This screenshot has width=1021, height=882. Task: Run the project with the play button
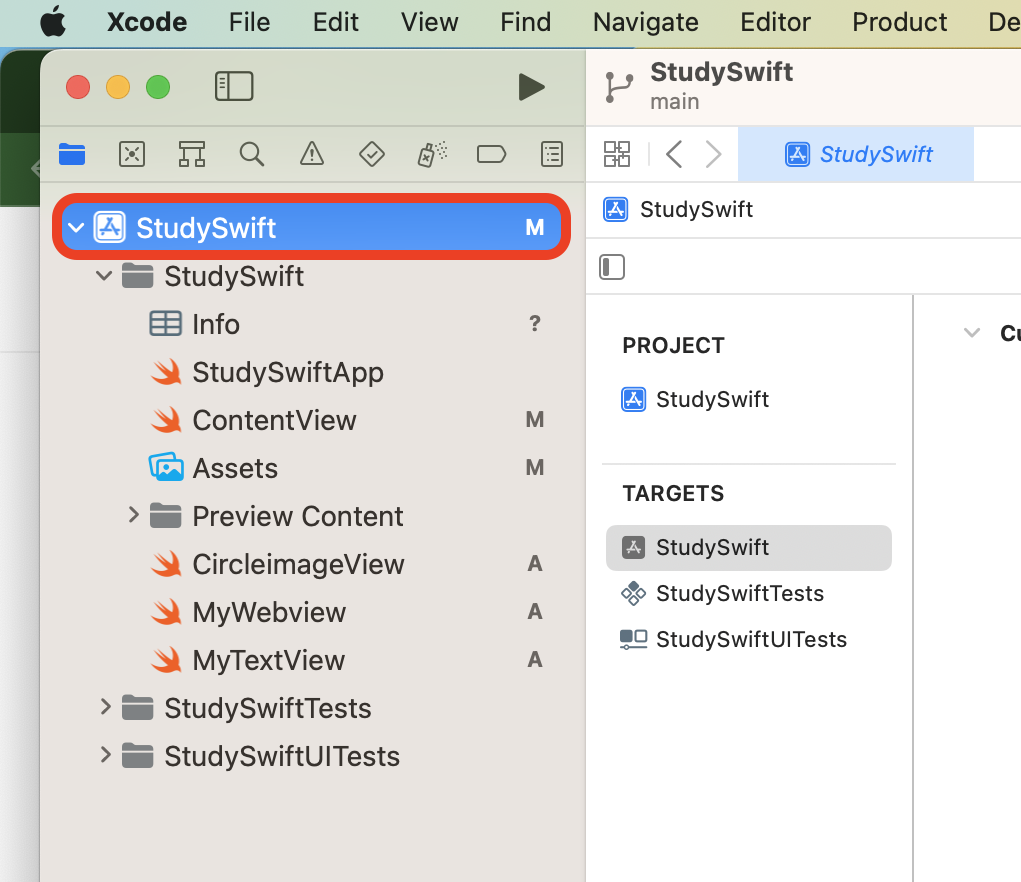click(531, 87)
